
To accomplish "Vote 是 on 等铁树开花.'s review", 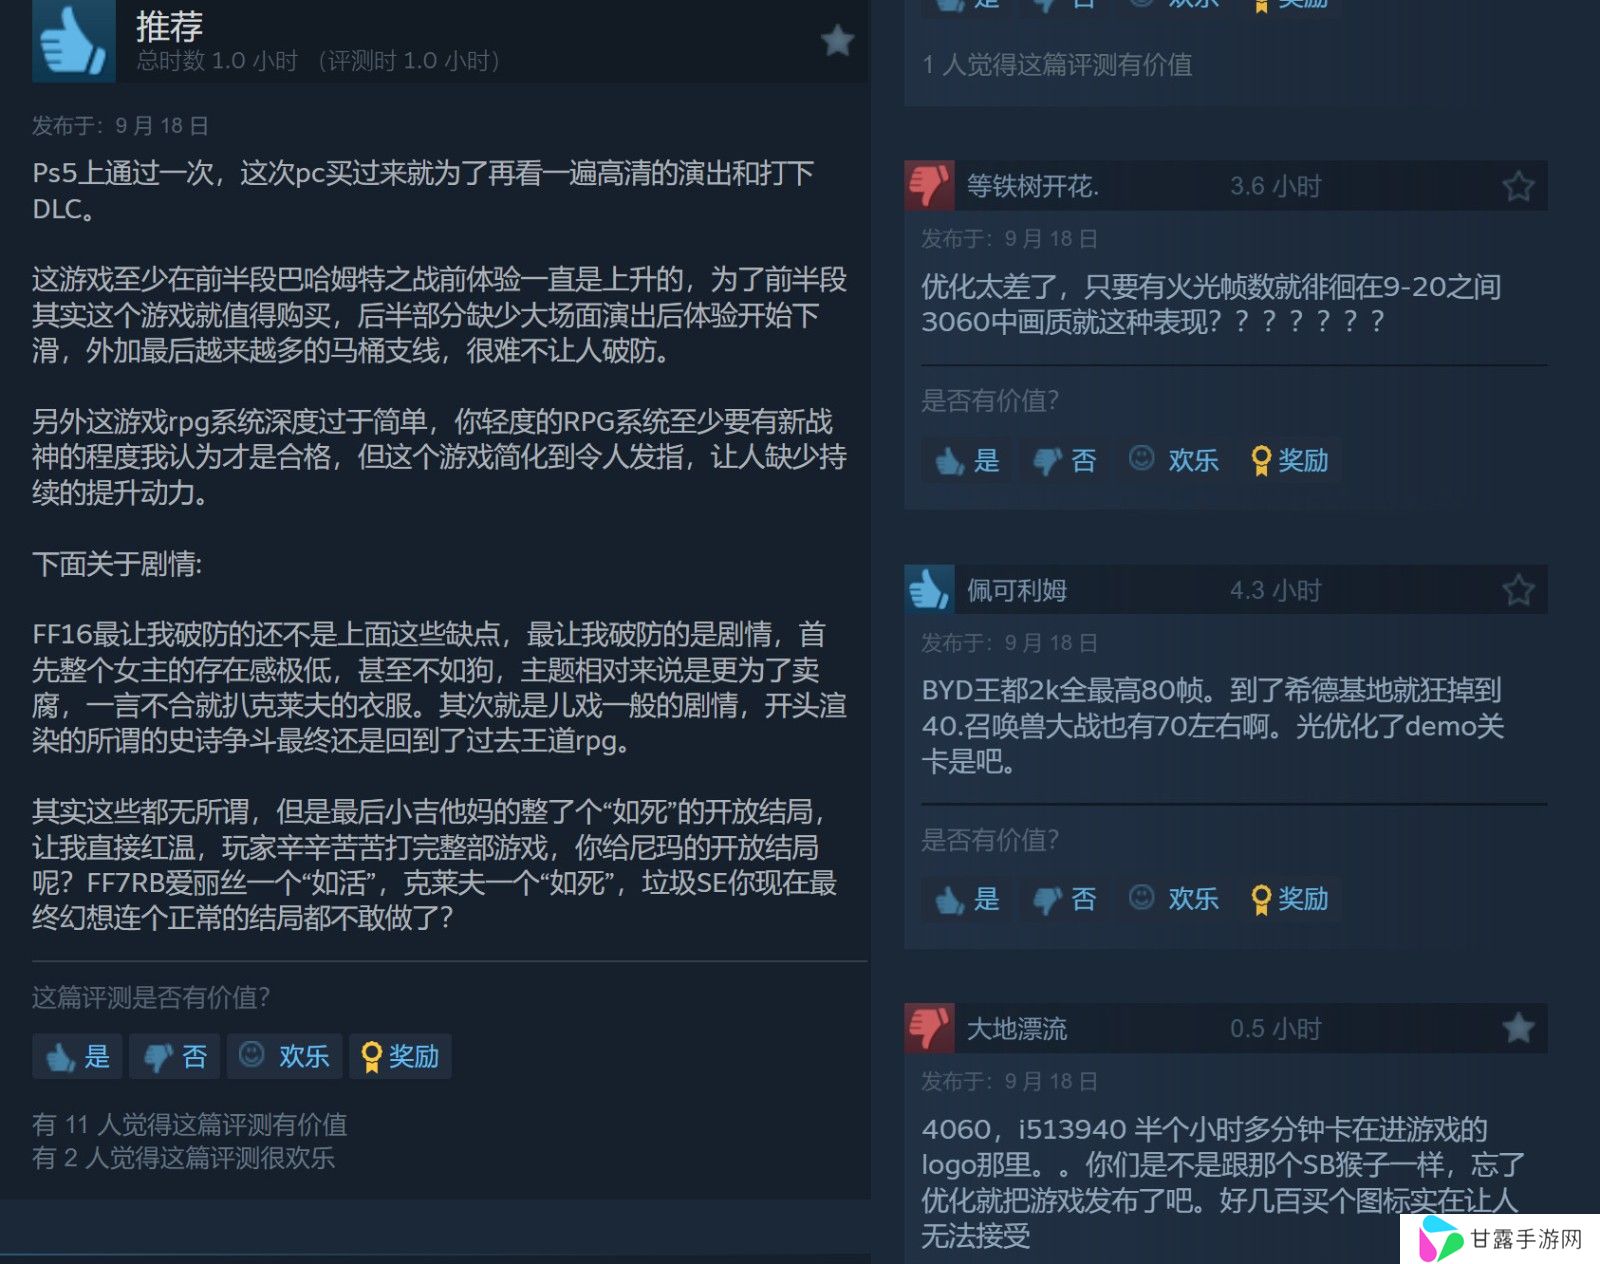I will 966,460.
